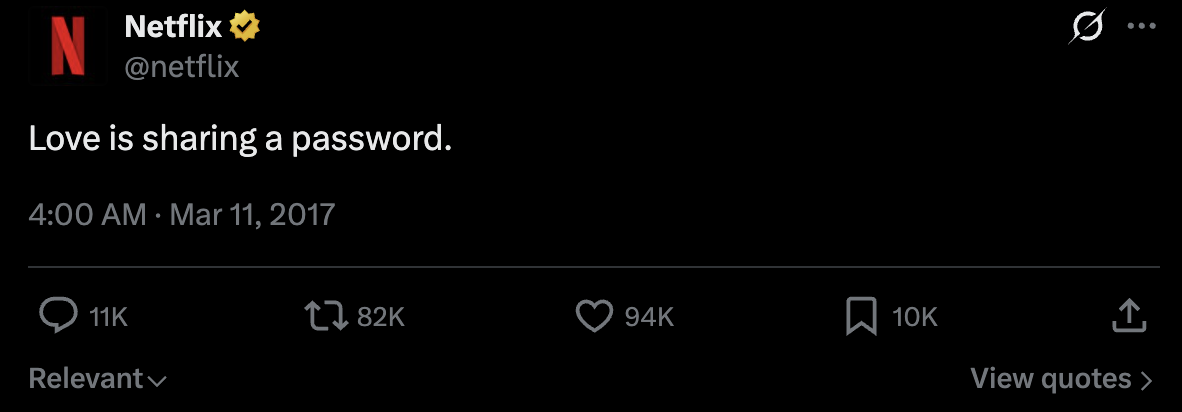Open the @netflix handle link

coord(181,68)
